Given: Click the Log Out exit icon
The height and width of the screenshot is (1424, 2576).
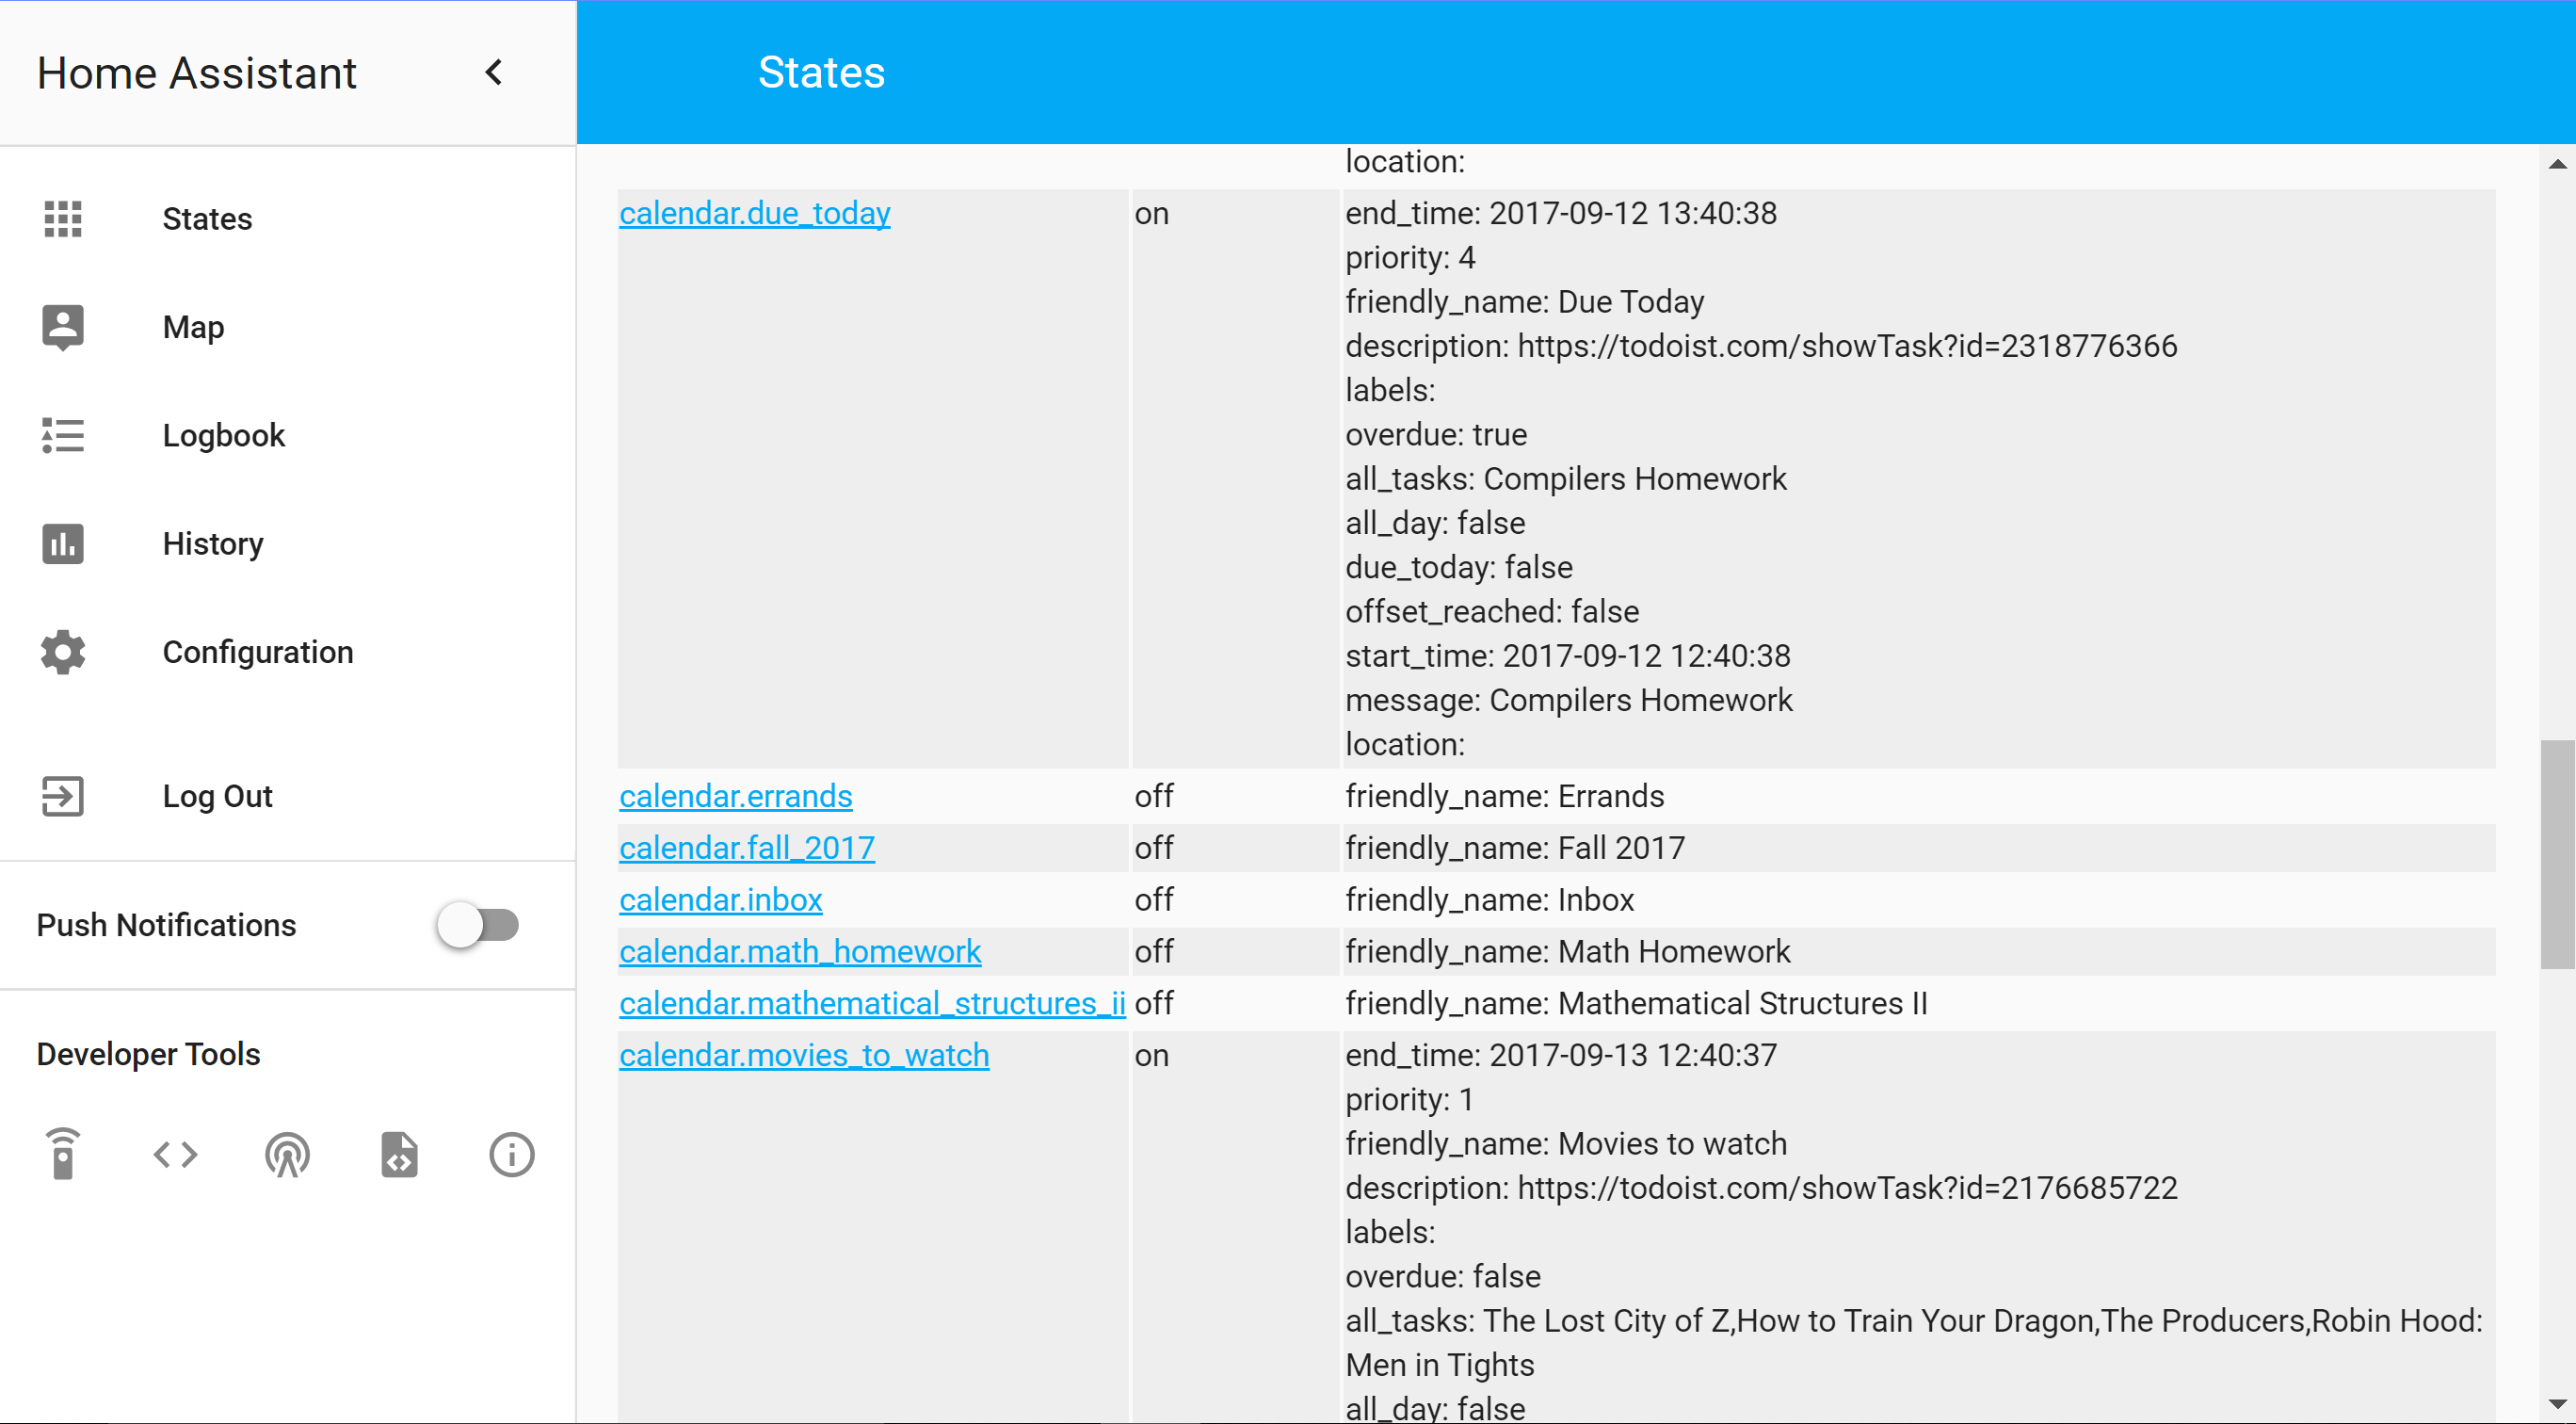Looking at the screenshot, I should pyautogui.click(x=63, y=796).
